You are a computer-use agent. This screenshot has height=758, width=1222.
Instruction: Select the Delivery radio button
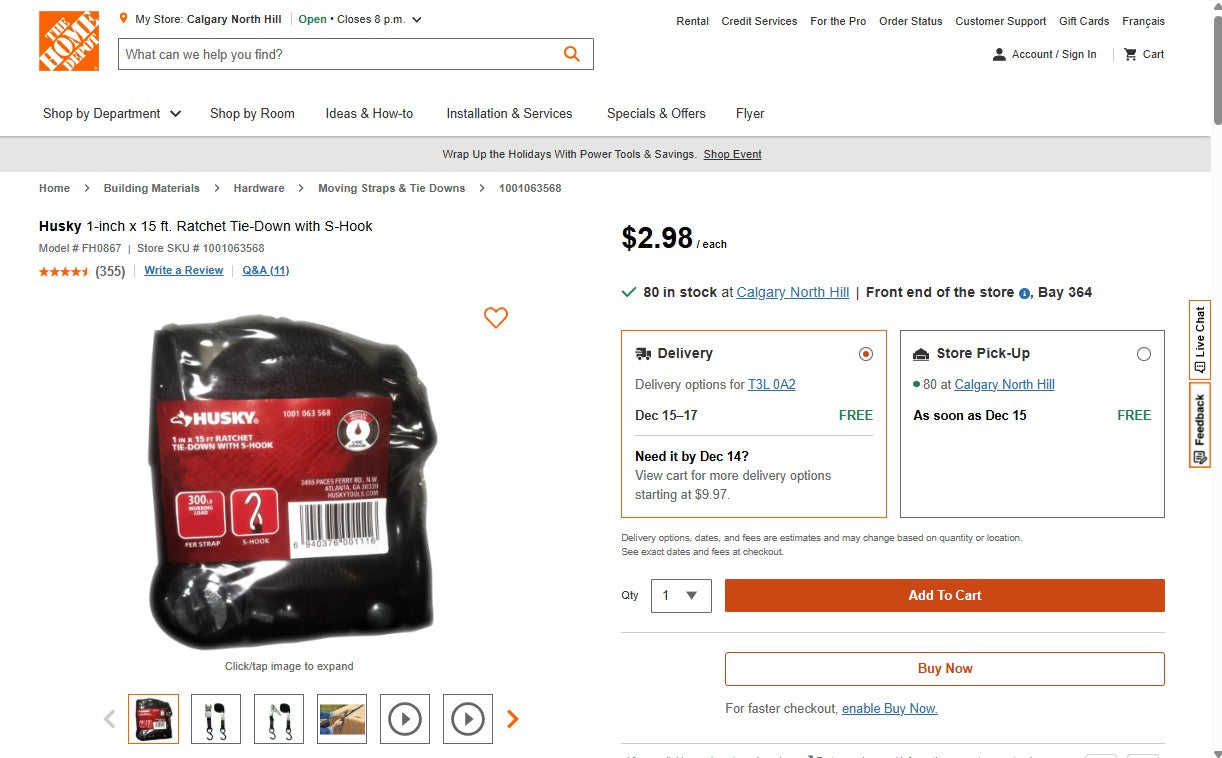[x=866, y=353]
